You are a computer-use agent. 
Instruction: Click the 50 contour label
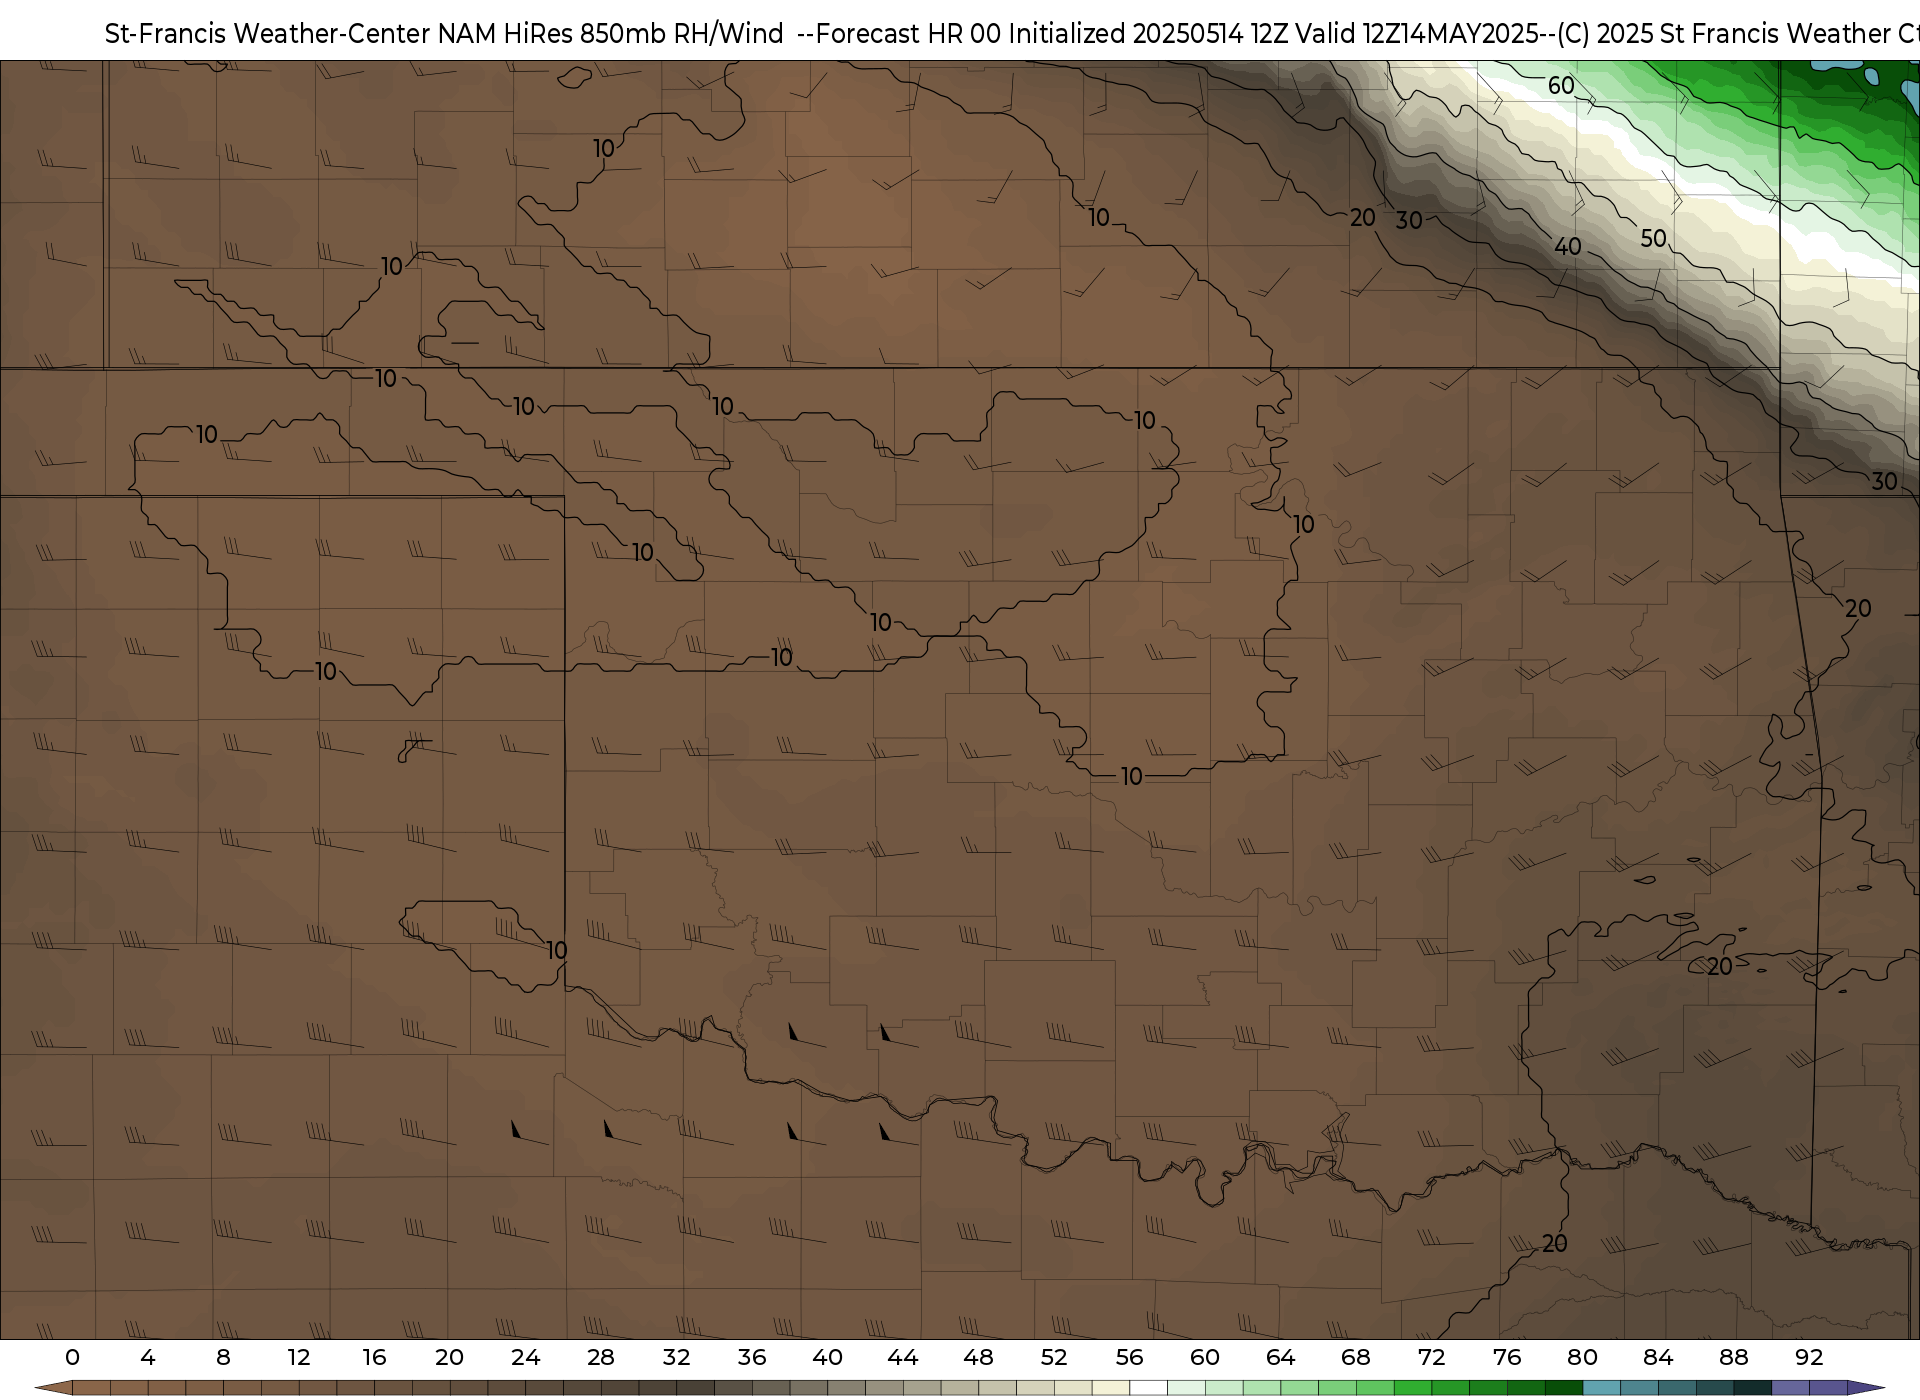[x=1653, y=238]
